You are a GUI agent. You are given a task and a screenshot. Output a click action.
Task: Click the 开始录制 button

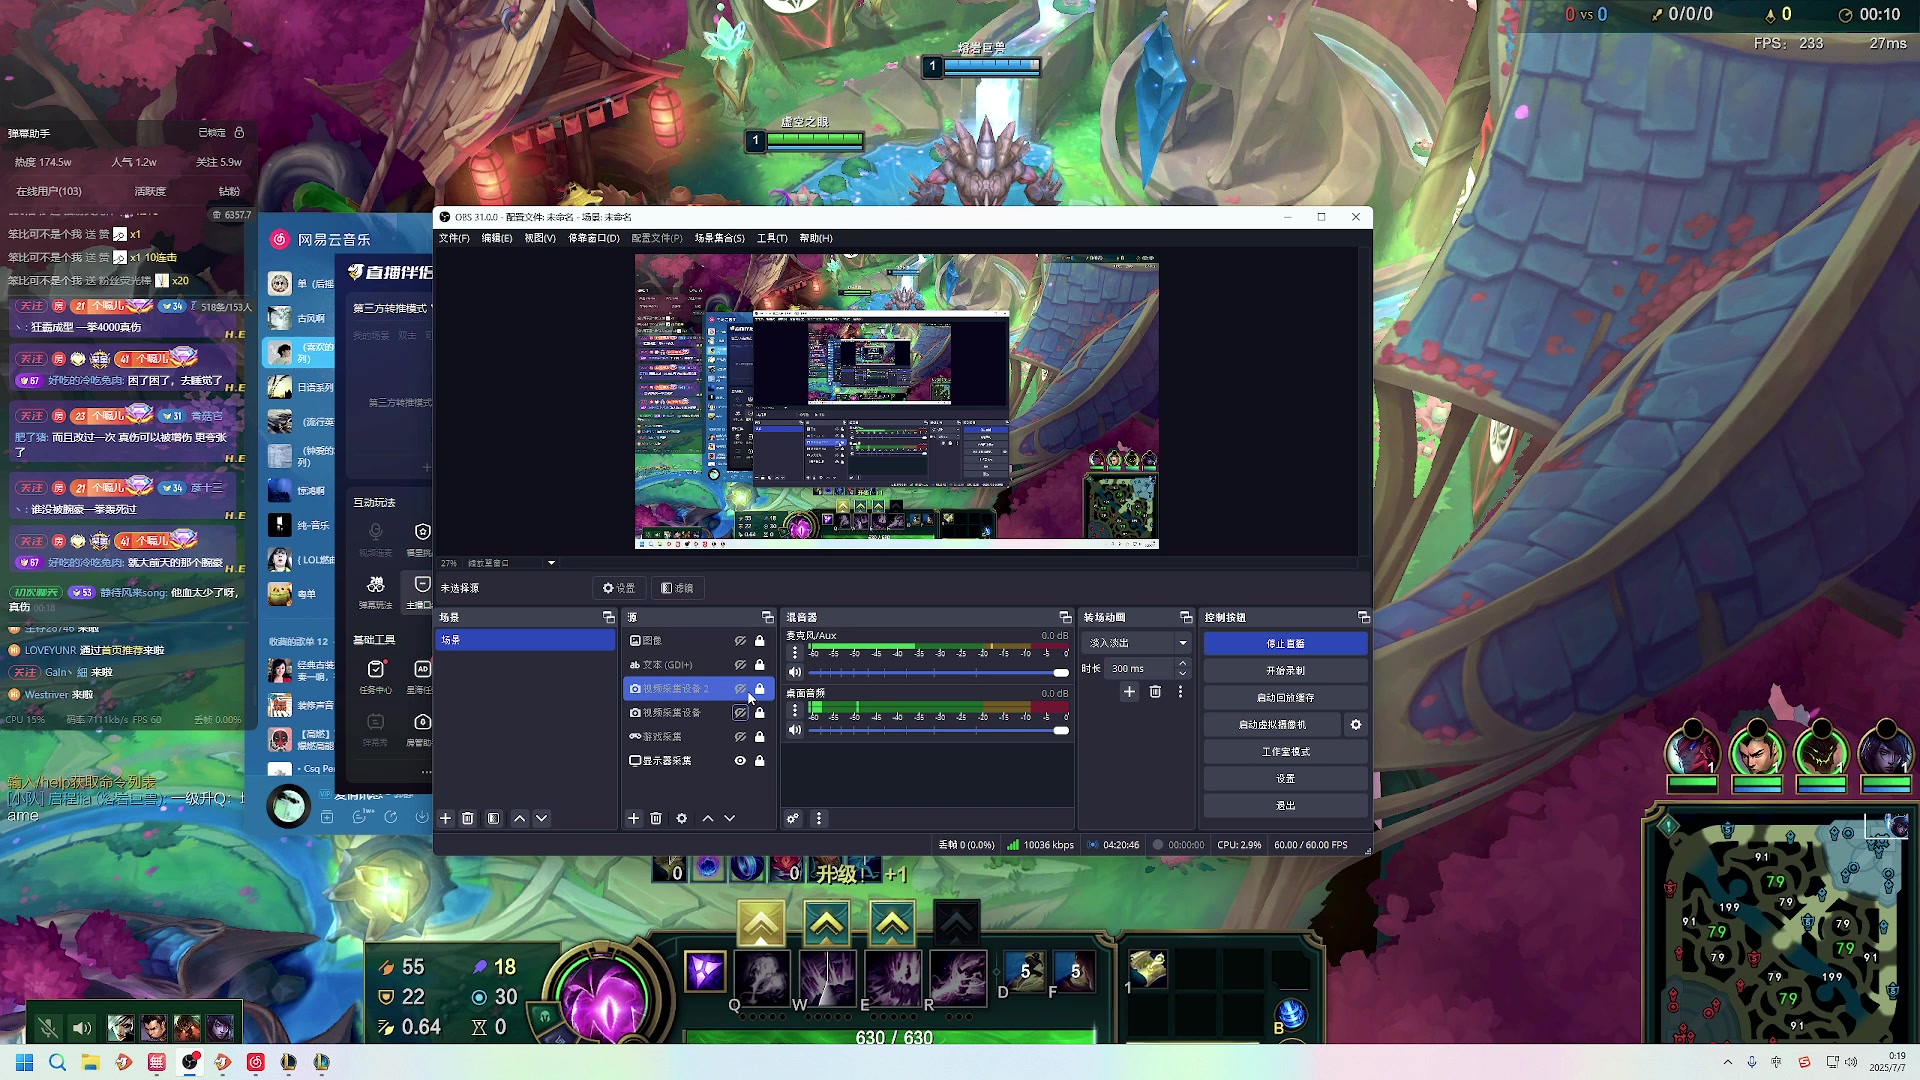(1285, 671)
